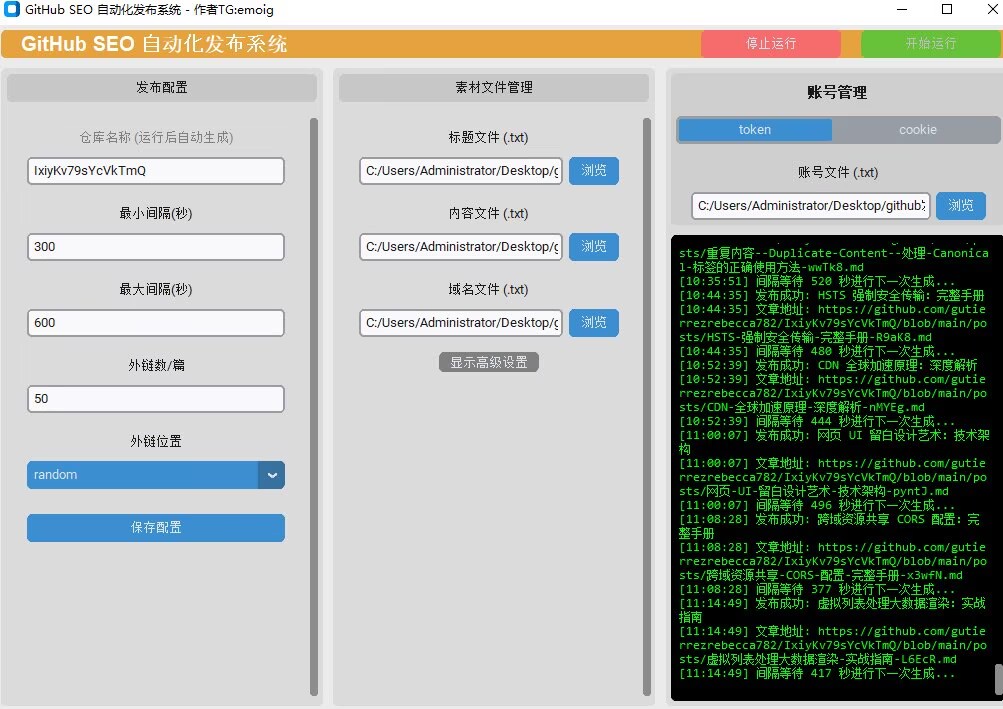Browse for the 标题文件 with 浏览
1003x709 pixels.
pyautogui.click(x=594, y=171)
